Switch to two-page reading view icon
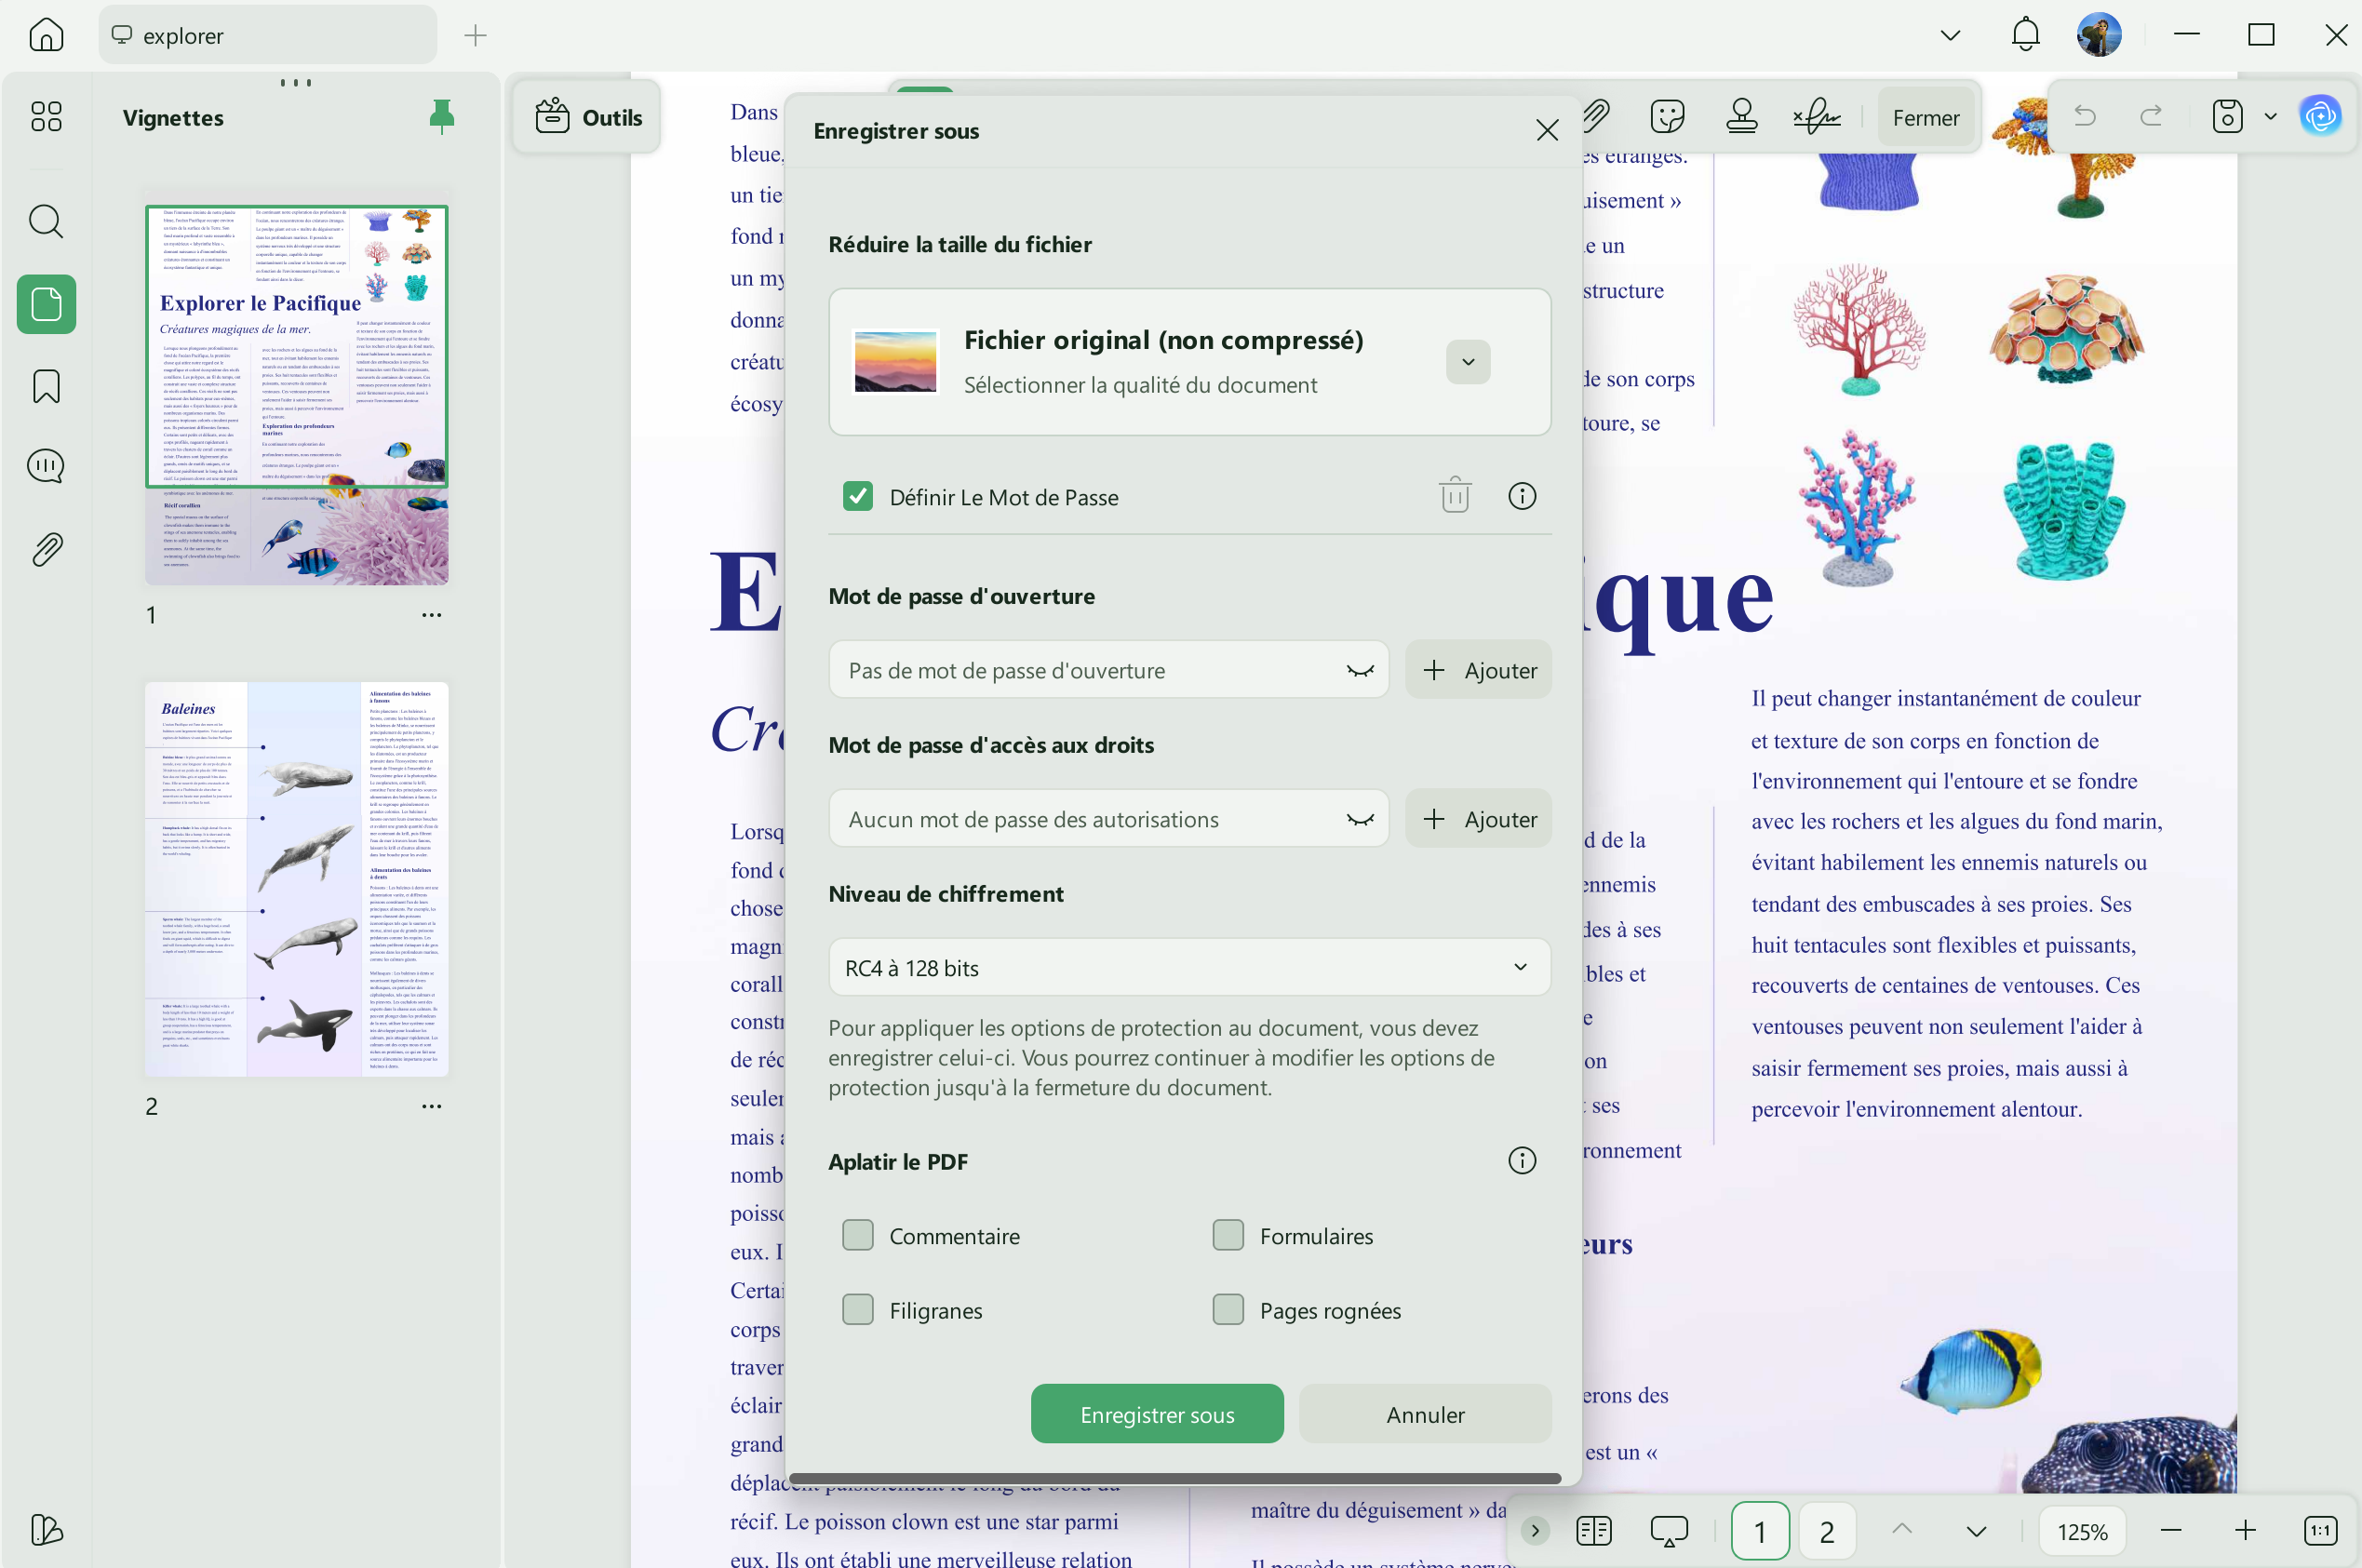Screen dimensions: 2362x1568 point(1594,1530)
